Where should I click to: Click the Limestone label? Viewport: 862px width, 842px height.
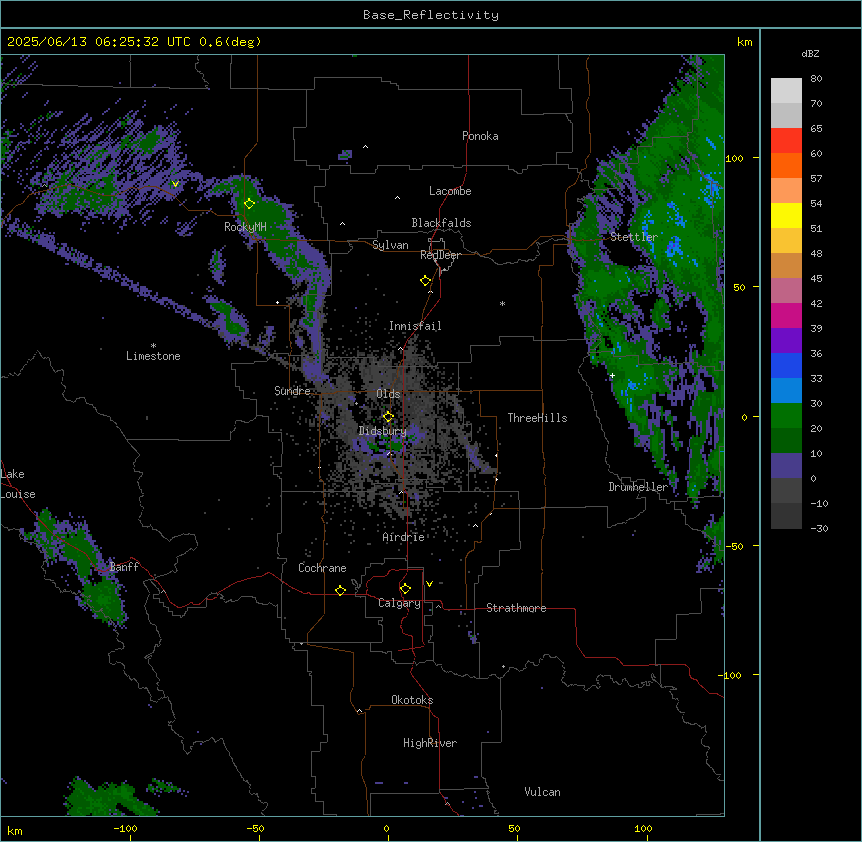click(153, 356)
